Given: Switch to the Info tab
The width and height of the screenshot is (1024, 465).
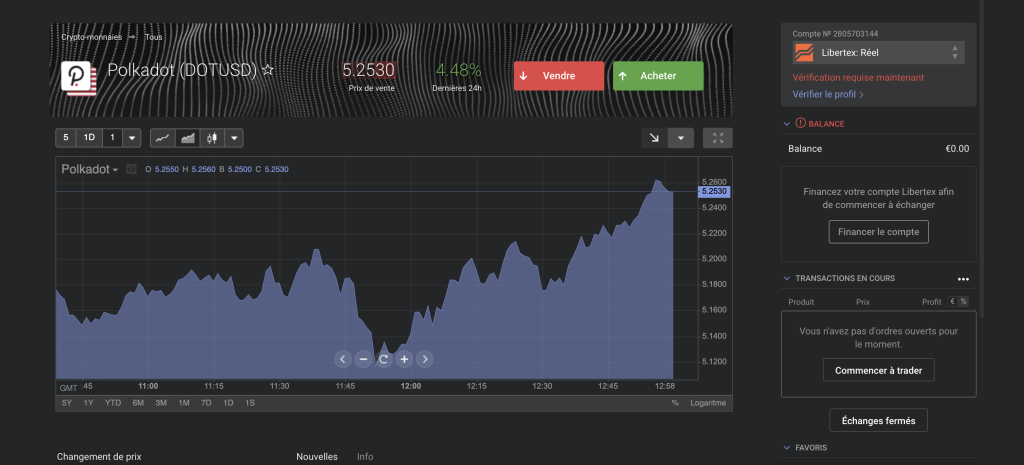Looking at the screenshot, I should tap(365, 457).
